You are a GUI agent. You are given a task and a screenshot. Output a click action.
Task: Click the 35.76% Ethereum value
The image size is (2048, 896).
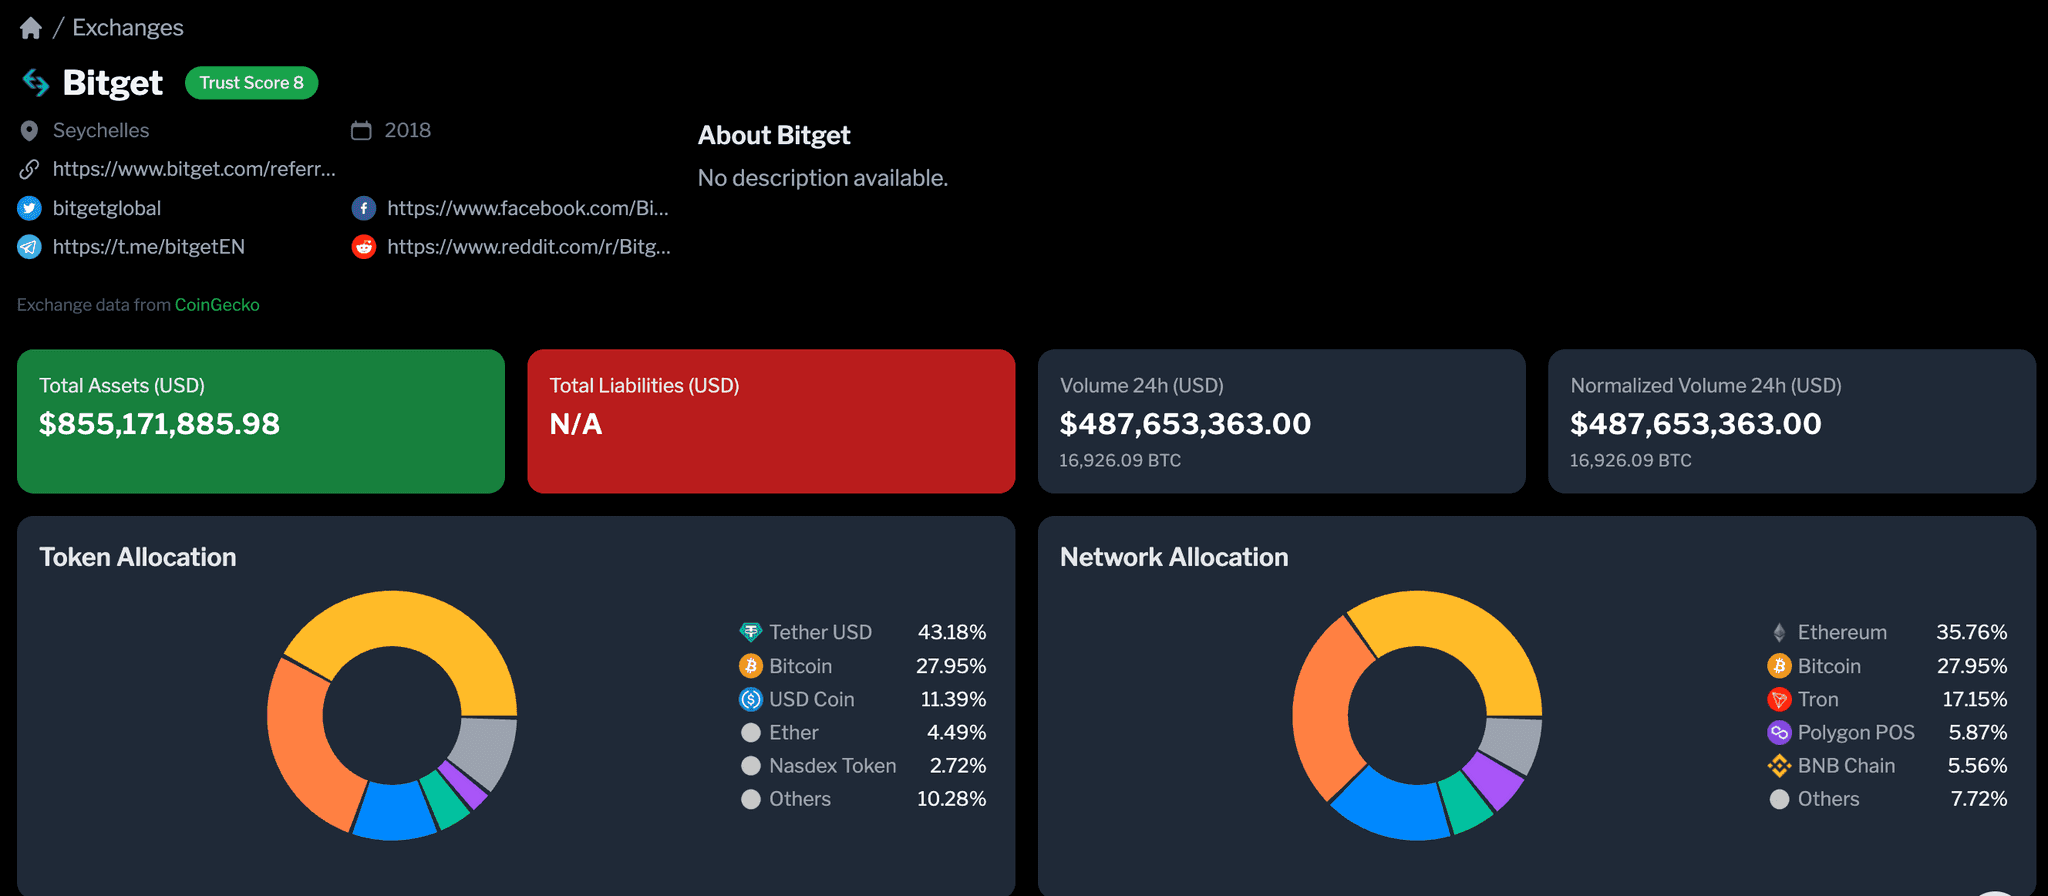coord(1972,632)
